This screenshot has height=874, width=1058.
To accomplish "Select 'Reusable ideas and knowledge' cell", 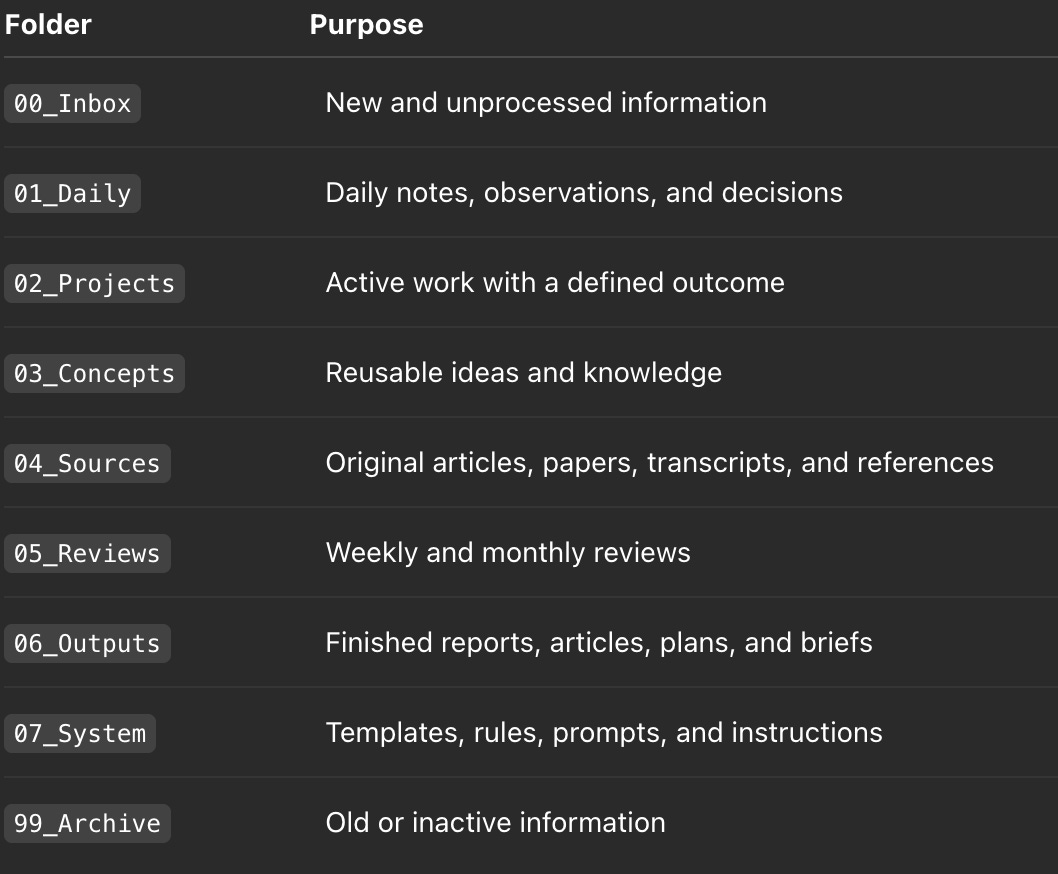I will [524, 373].
